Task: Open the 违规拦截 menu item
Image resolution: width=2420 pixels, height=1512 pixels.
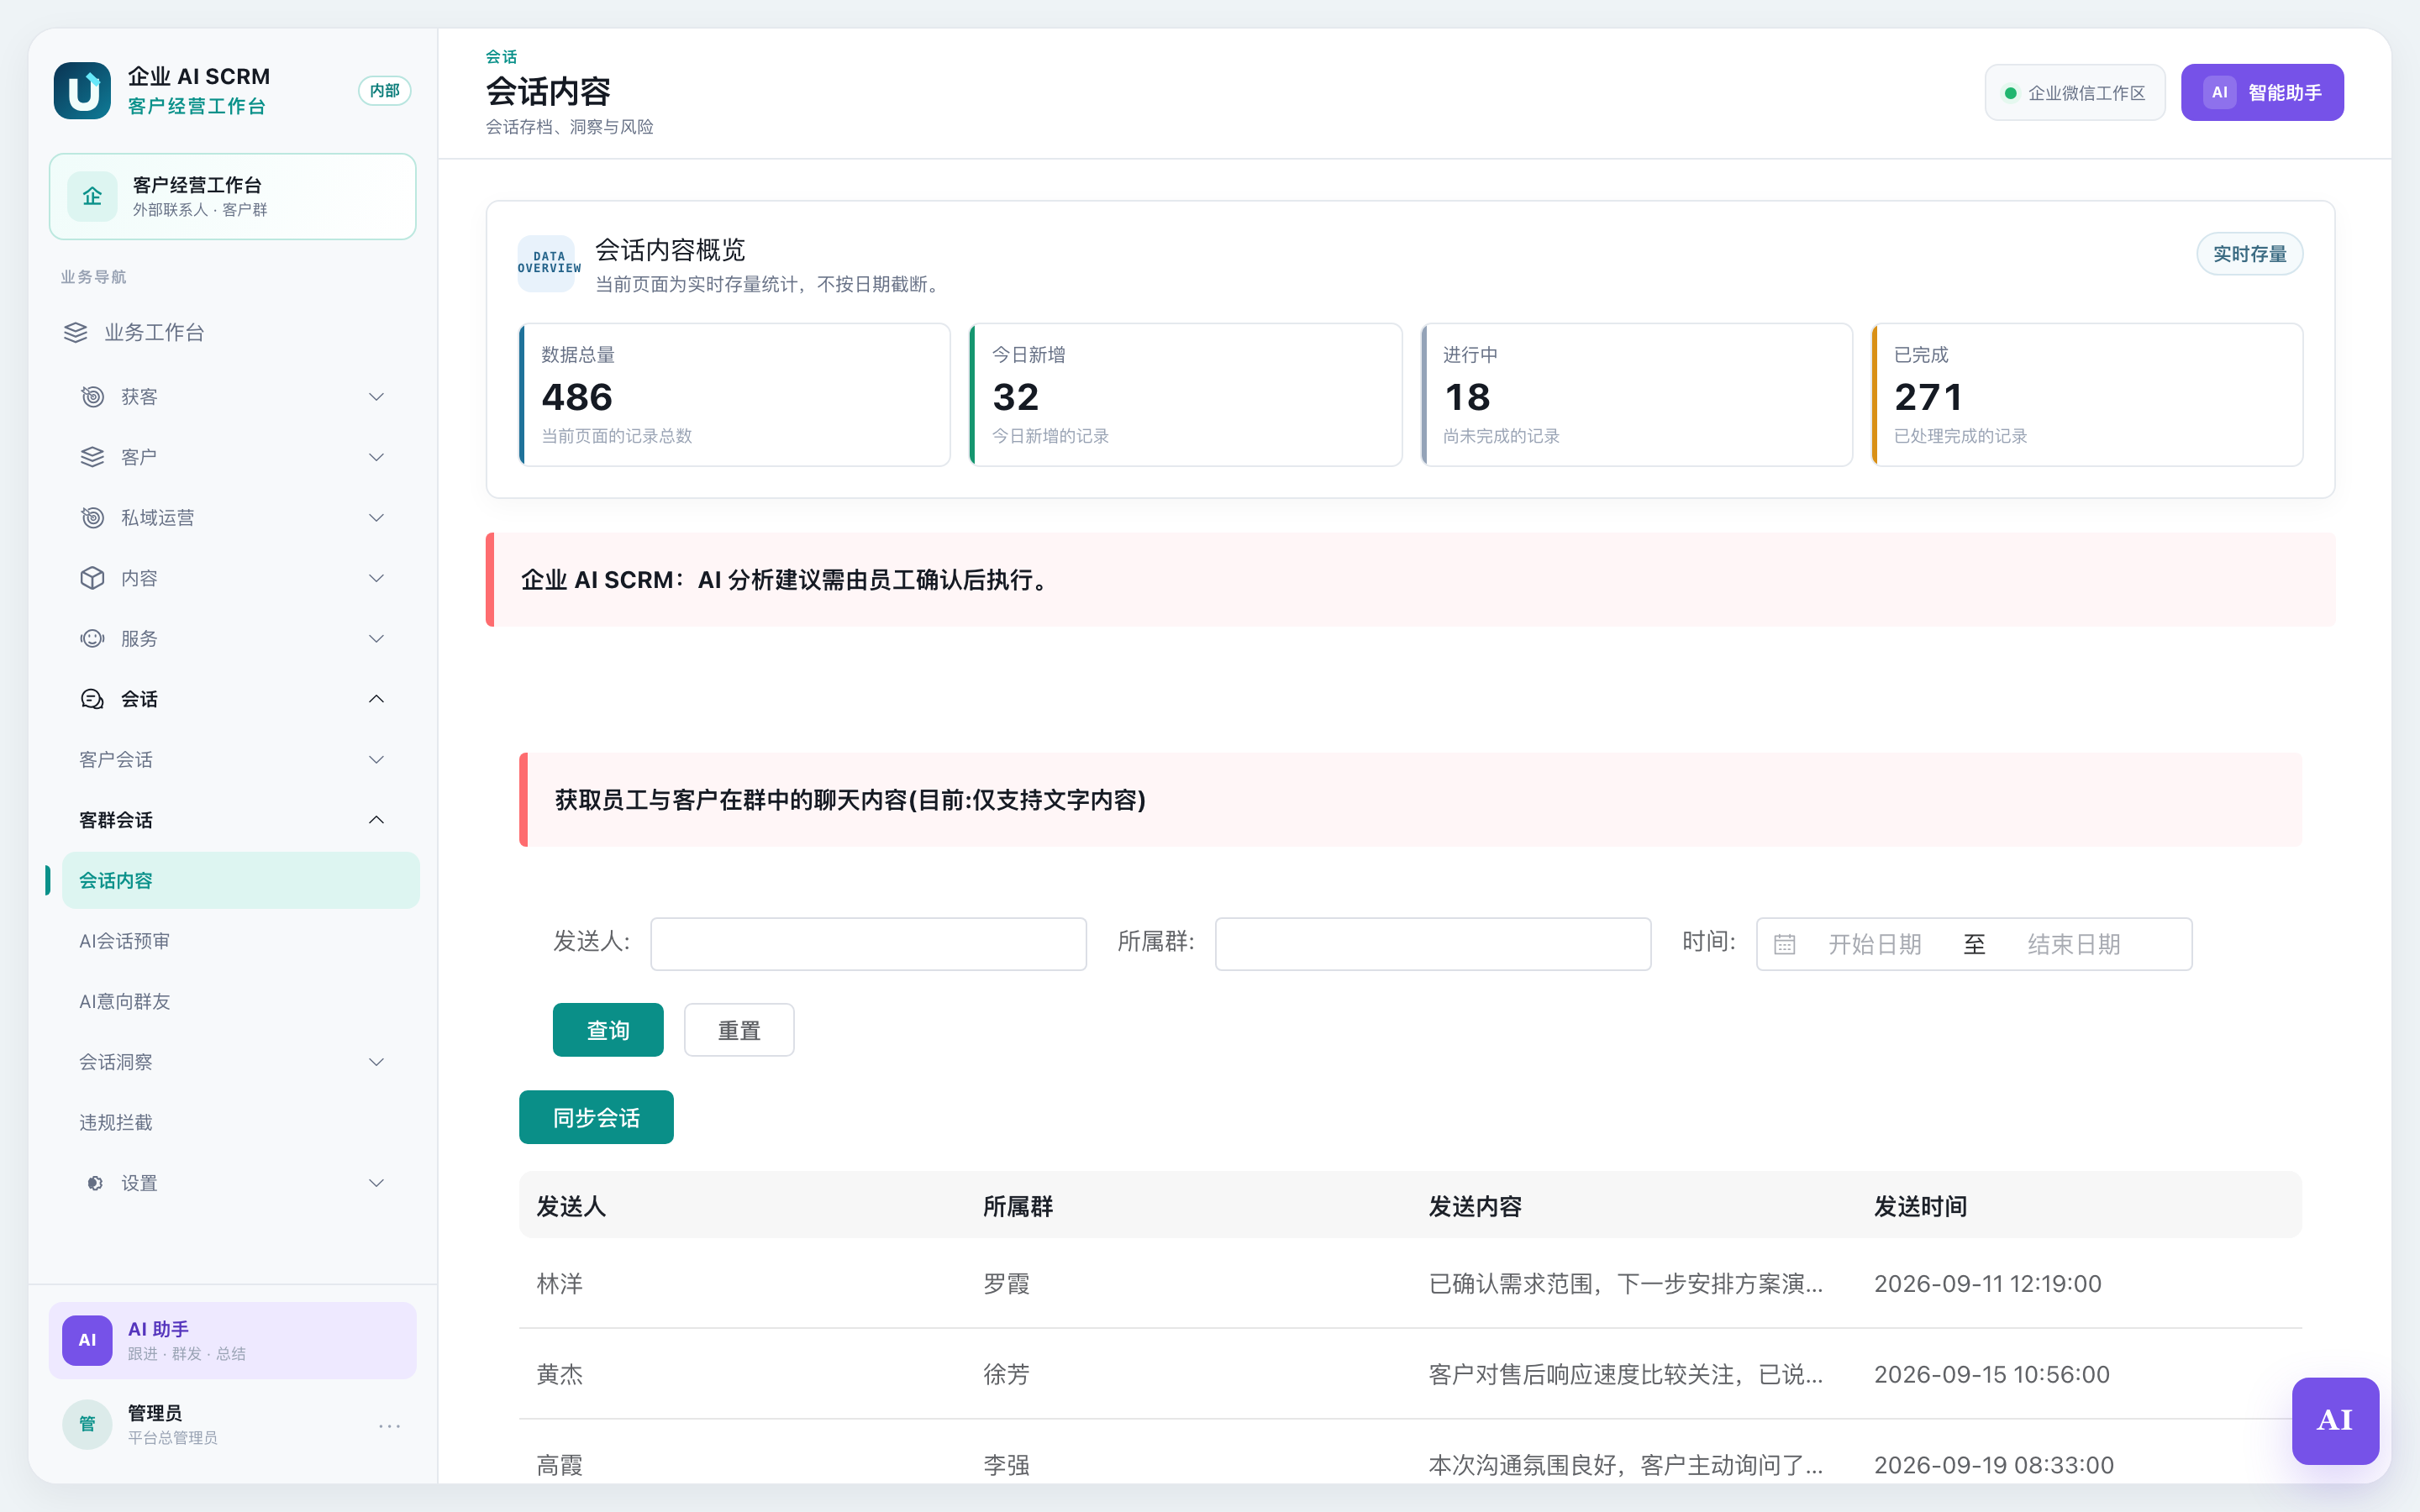Action: 240,1122
